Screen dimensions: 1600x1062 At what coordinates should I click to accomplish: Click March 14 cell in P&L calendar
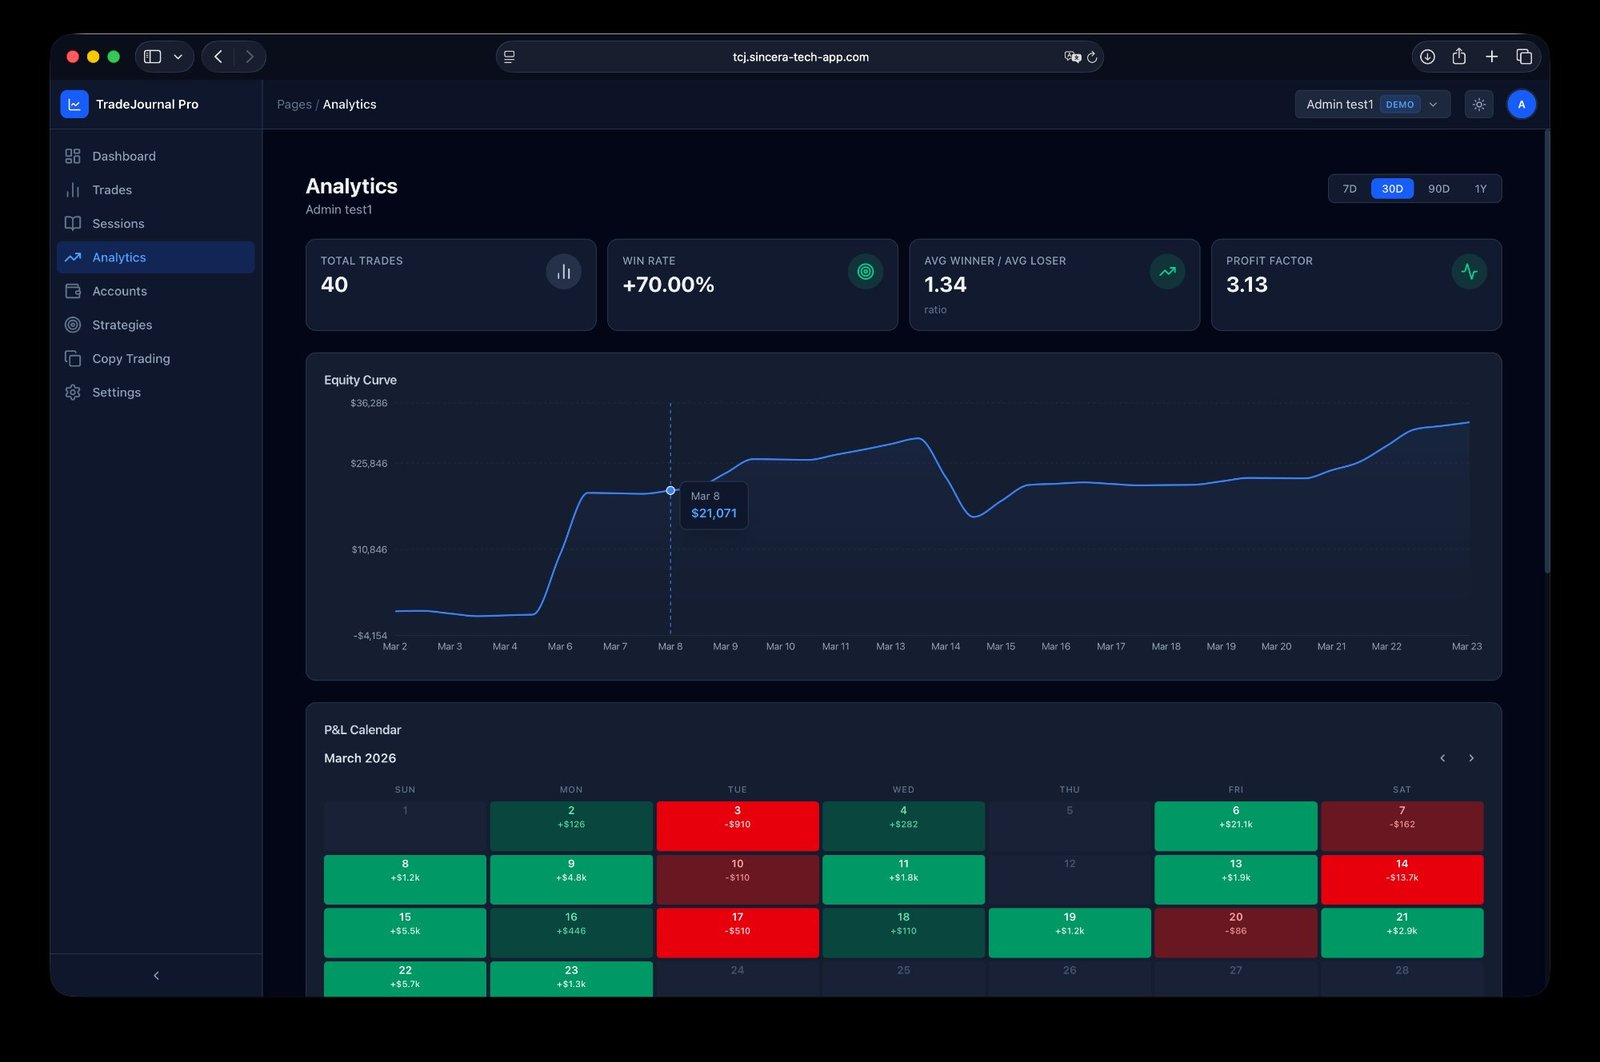pyautogui.click(x=1401, y=879)
